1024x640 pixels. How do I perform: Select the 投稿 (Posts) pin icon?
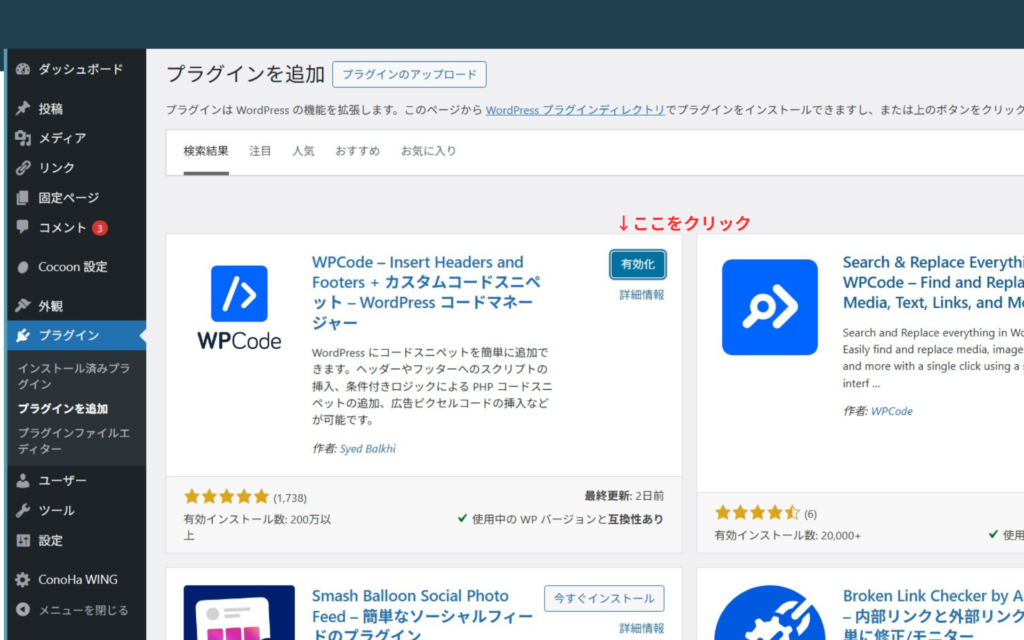coord(24,108)
